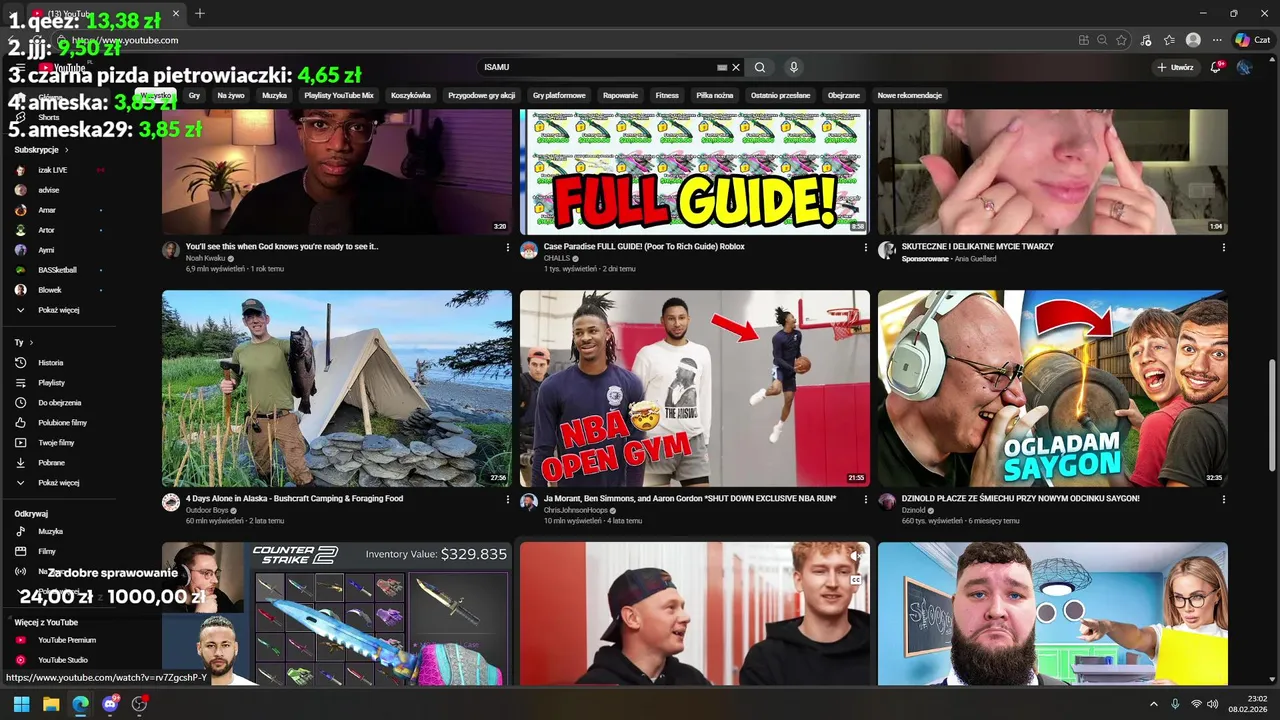
Task: Select Ostatnio przesłane filter chip
Action: [781, 95]
